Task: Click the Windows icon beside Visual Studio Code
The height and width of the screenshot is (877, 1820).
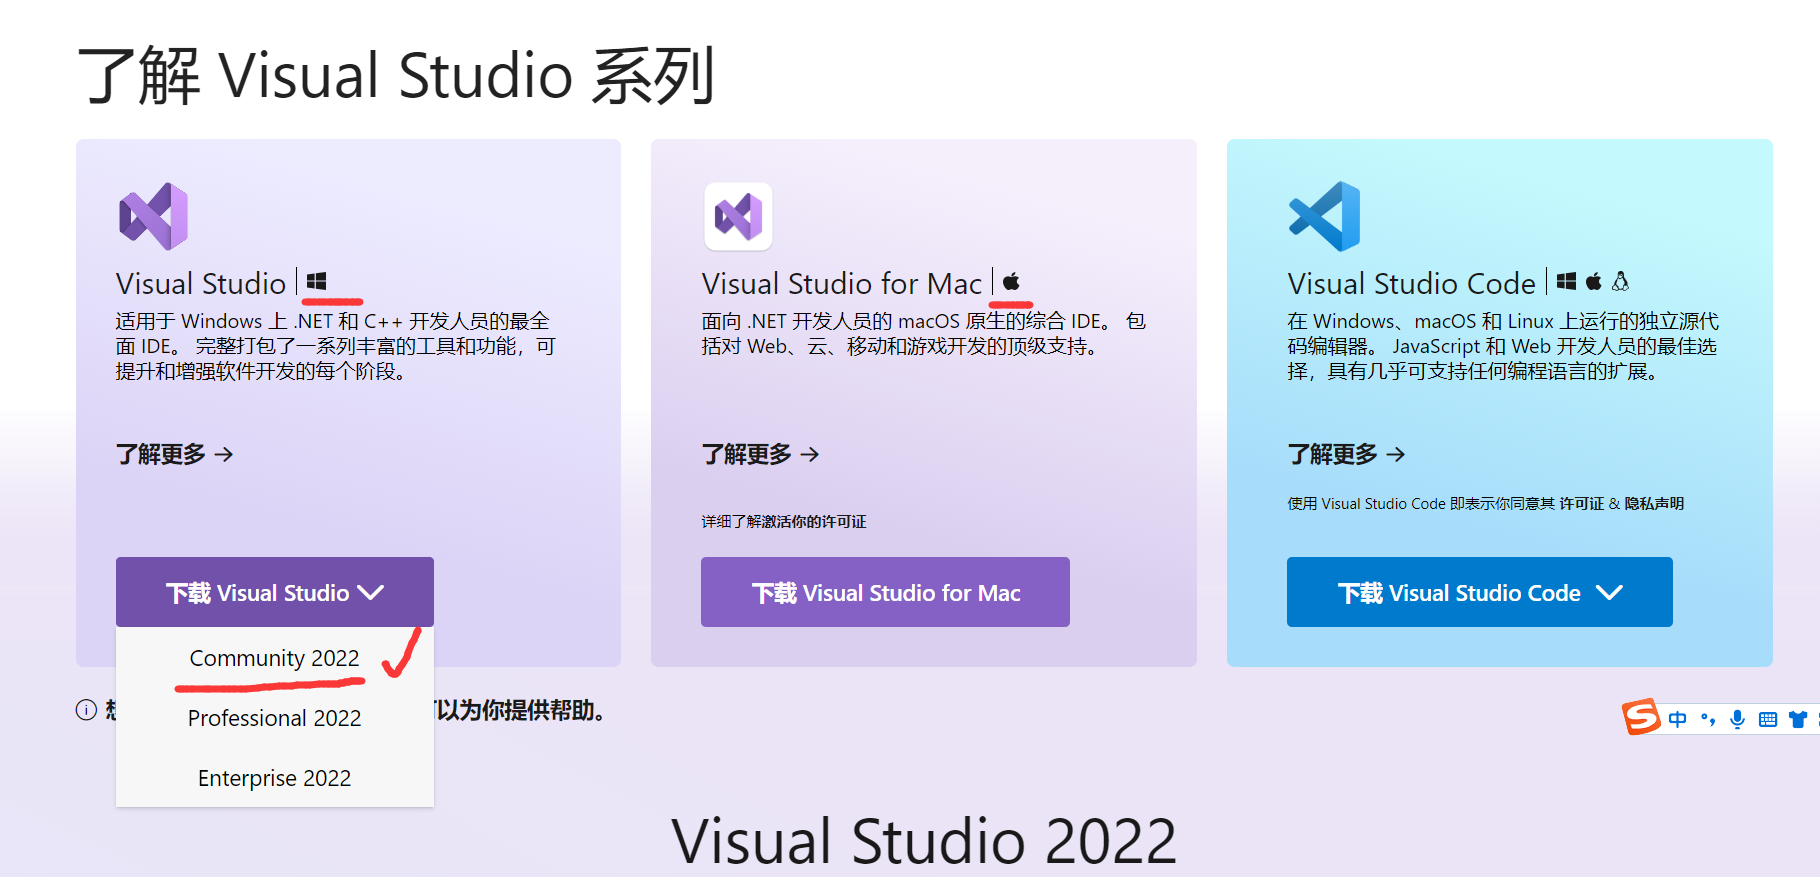Action: (1567, 282)
